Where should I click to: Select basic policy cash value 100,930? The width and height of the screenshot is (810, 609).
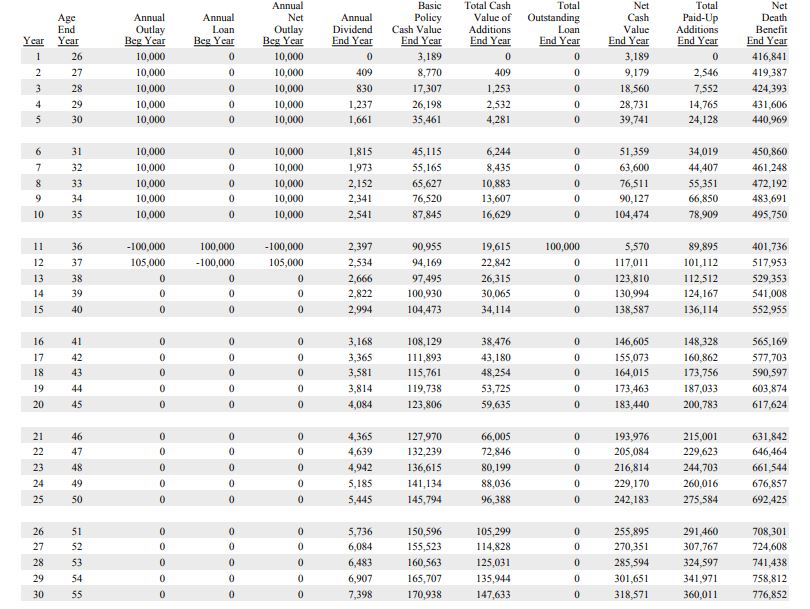pos(425,294)
